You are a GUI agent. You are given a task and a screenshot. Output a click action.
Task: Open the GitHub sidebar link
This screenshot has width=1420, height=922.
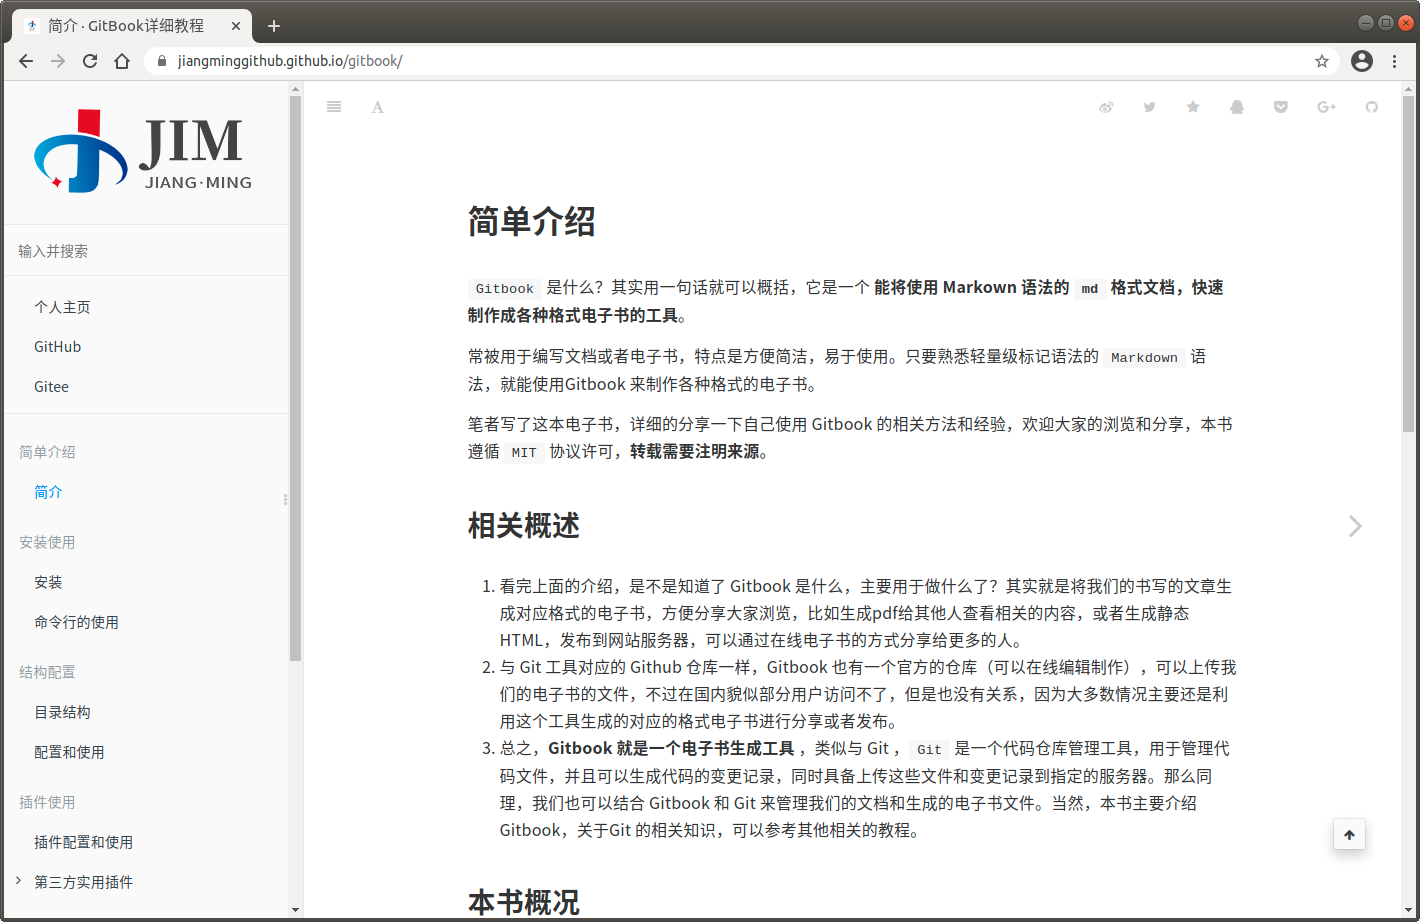click(57, 347)
